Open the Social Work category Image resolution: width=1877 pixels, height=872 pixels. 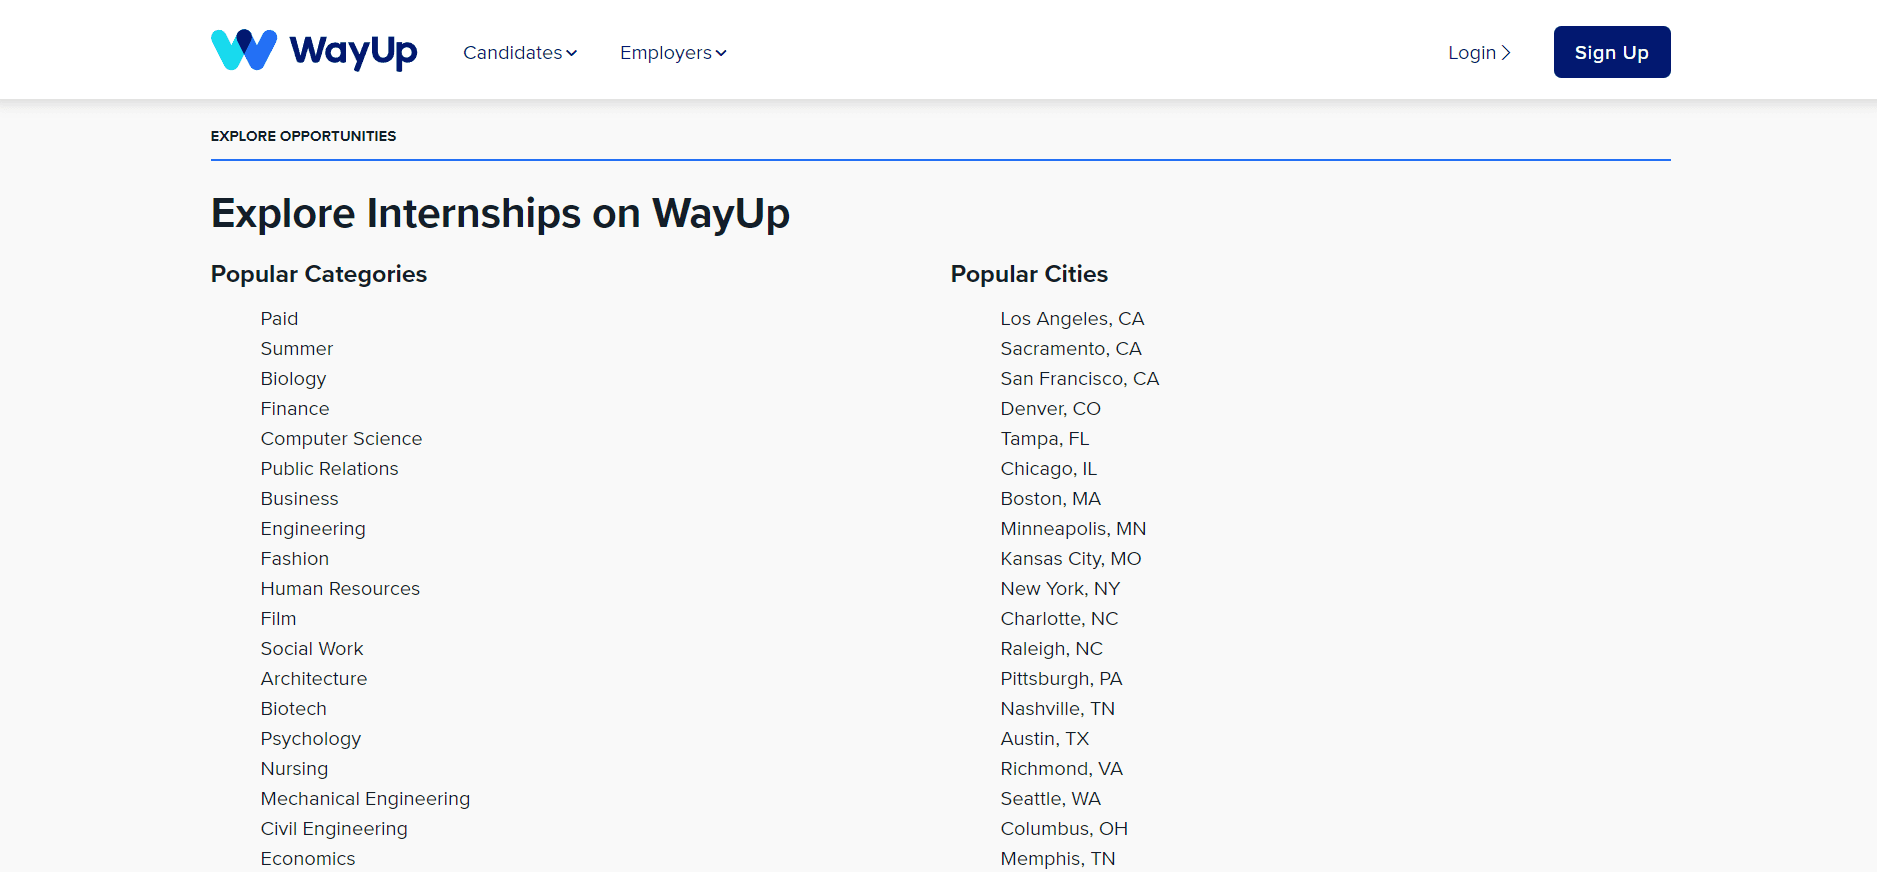point(311,649)
